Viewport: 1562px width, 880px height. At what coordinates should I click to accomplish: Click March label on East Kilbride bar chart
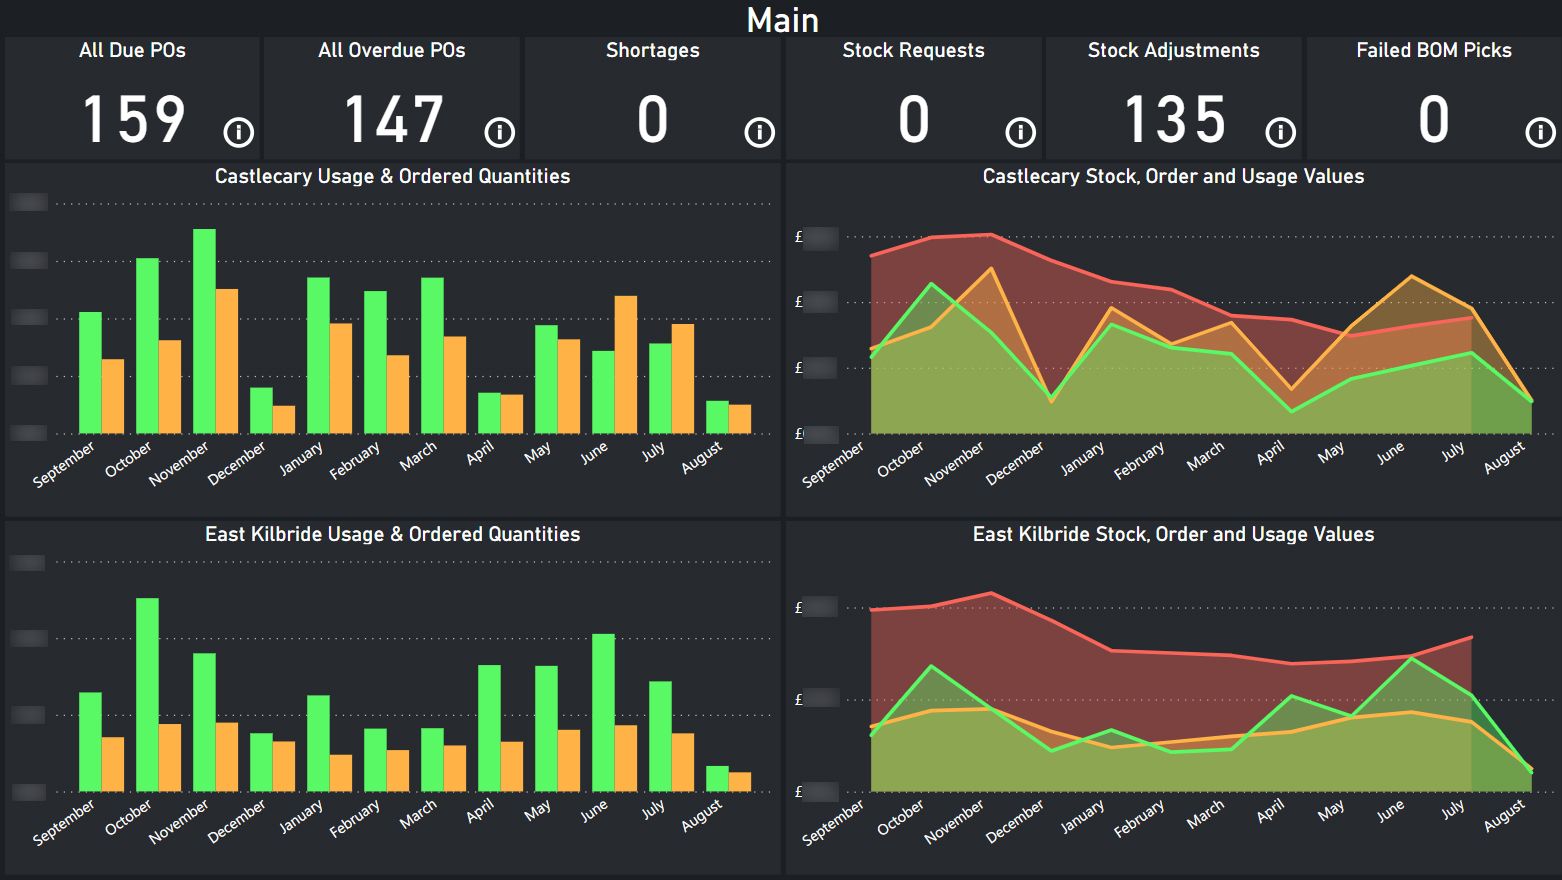(418, 814)
